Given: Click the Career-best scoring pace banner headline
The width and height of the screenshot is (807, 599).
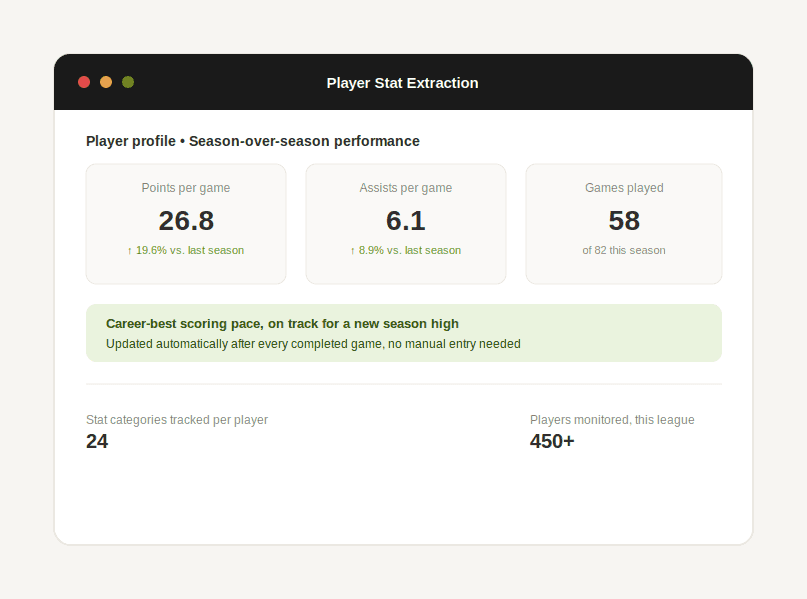Looking at the screenshot, I should tap(282, 324).
